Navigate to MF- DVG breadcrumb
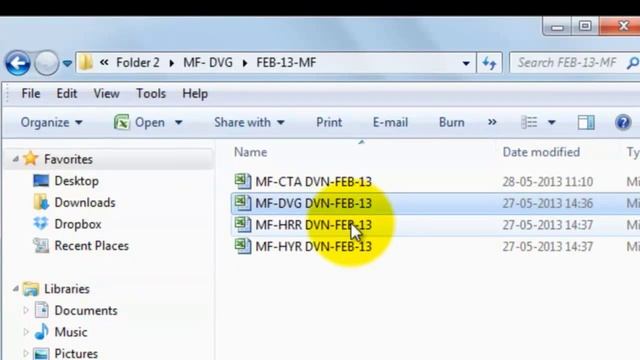Viewport: 640px width, 360px height. (208, 62)
